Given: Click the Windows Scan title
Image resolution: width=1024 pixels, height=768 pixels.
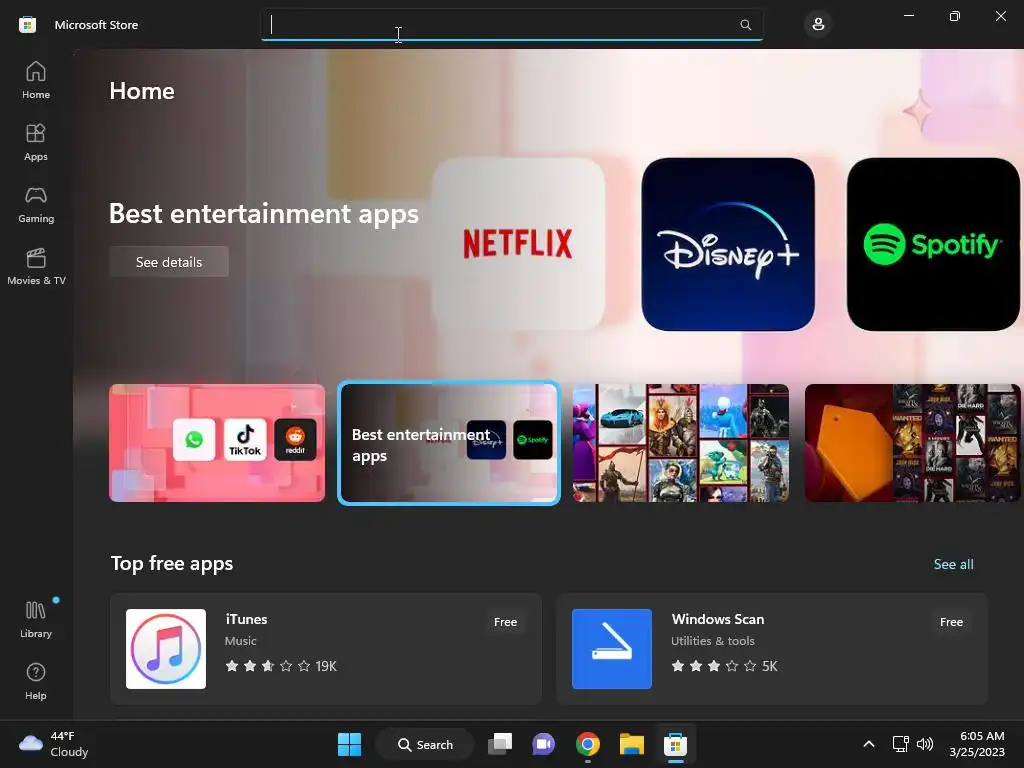Looking at the screenshot, I should click(x=718, y=619).
